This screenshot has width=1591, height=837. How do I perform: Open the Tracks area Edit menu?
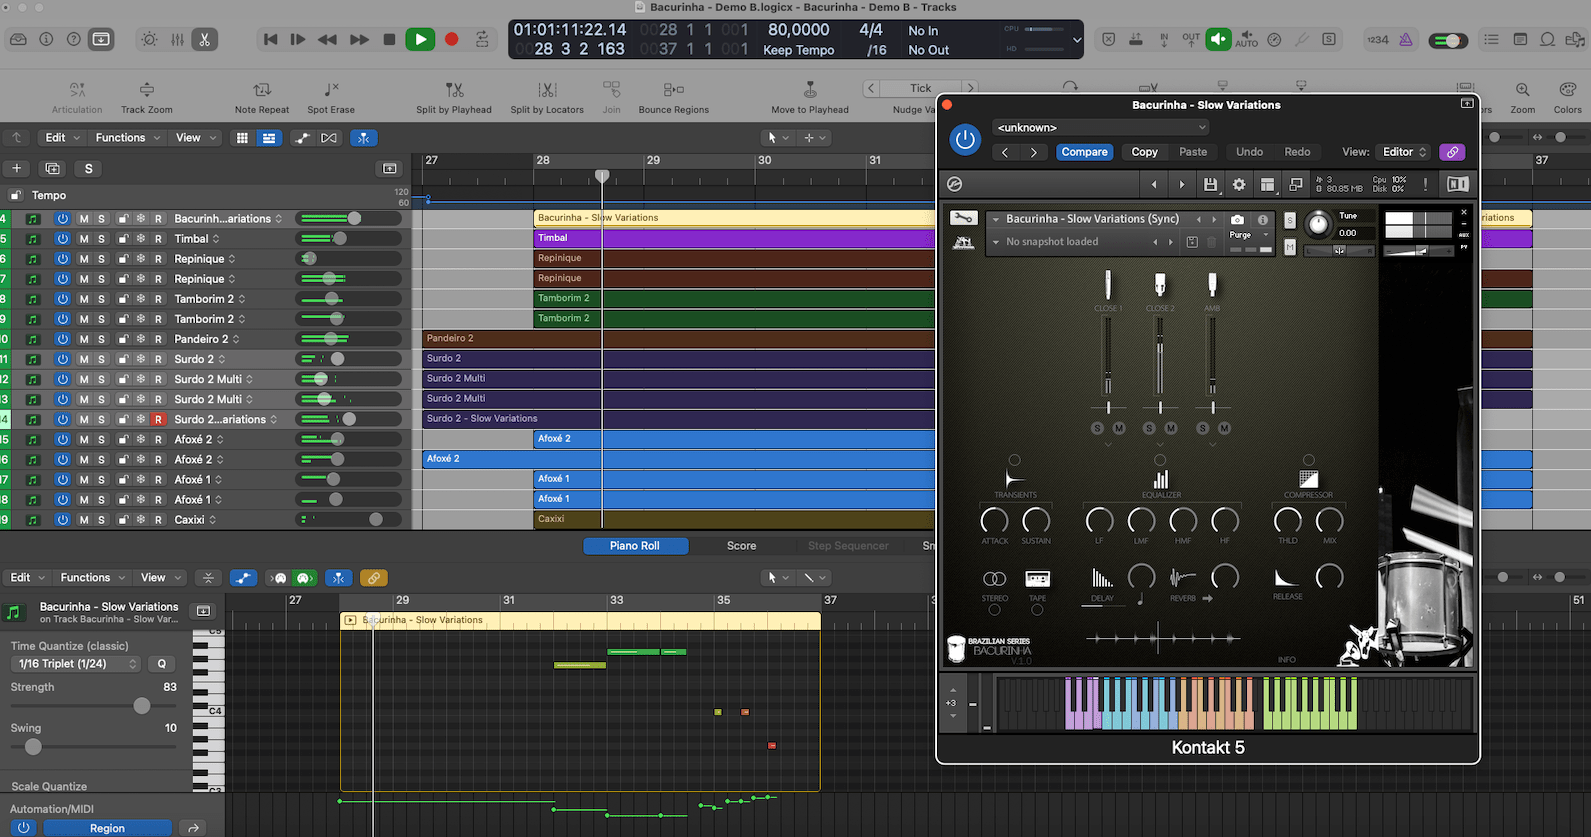click(61, 138)
